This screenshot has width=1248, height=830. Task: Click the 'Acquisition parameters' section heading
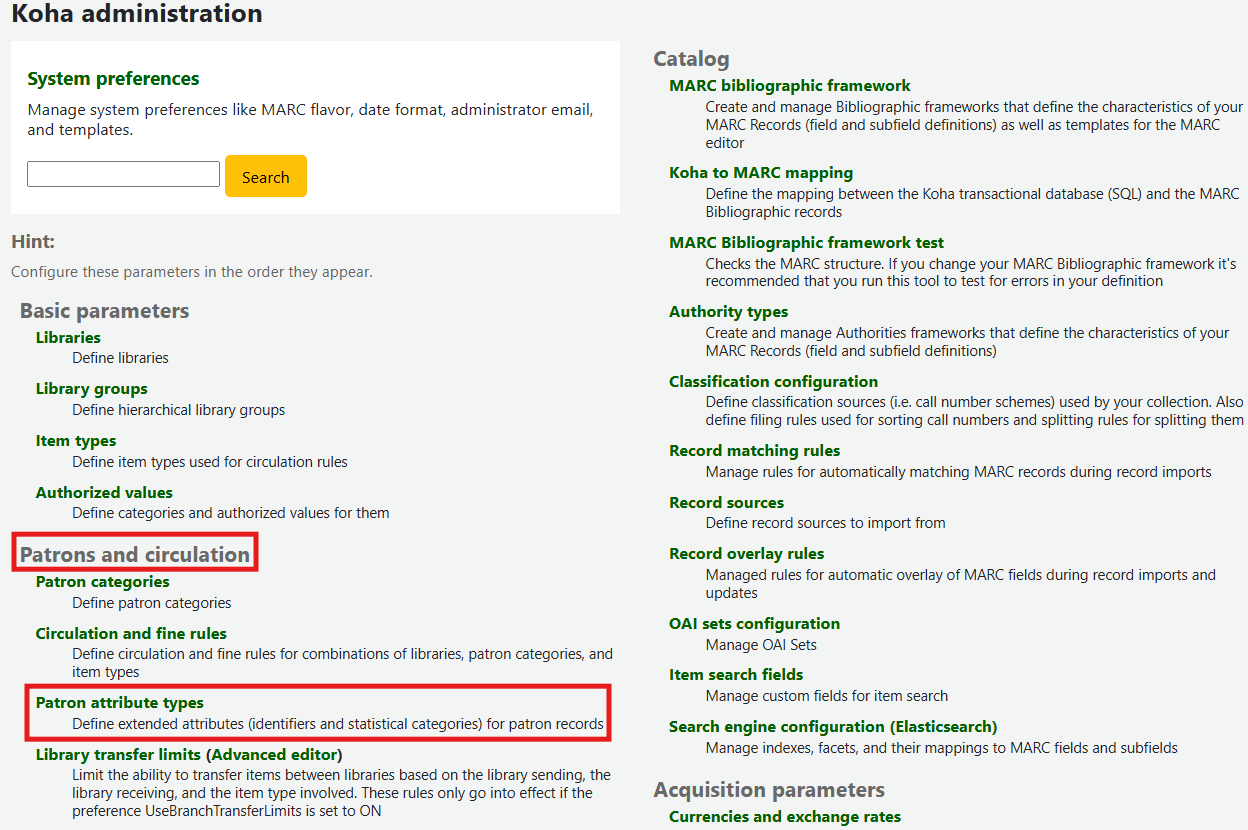[769, 790]
